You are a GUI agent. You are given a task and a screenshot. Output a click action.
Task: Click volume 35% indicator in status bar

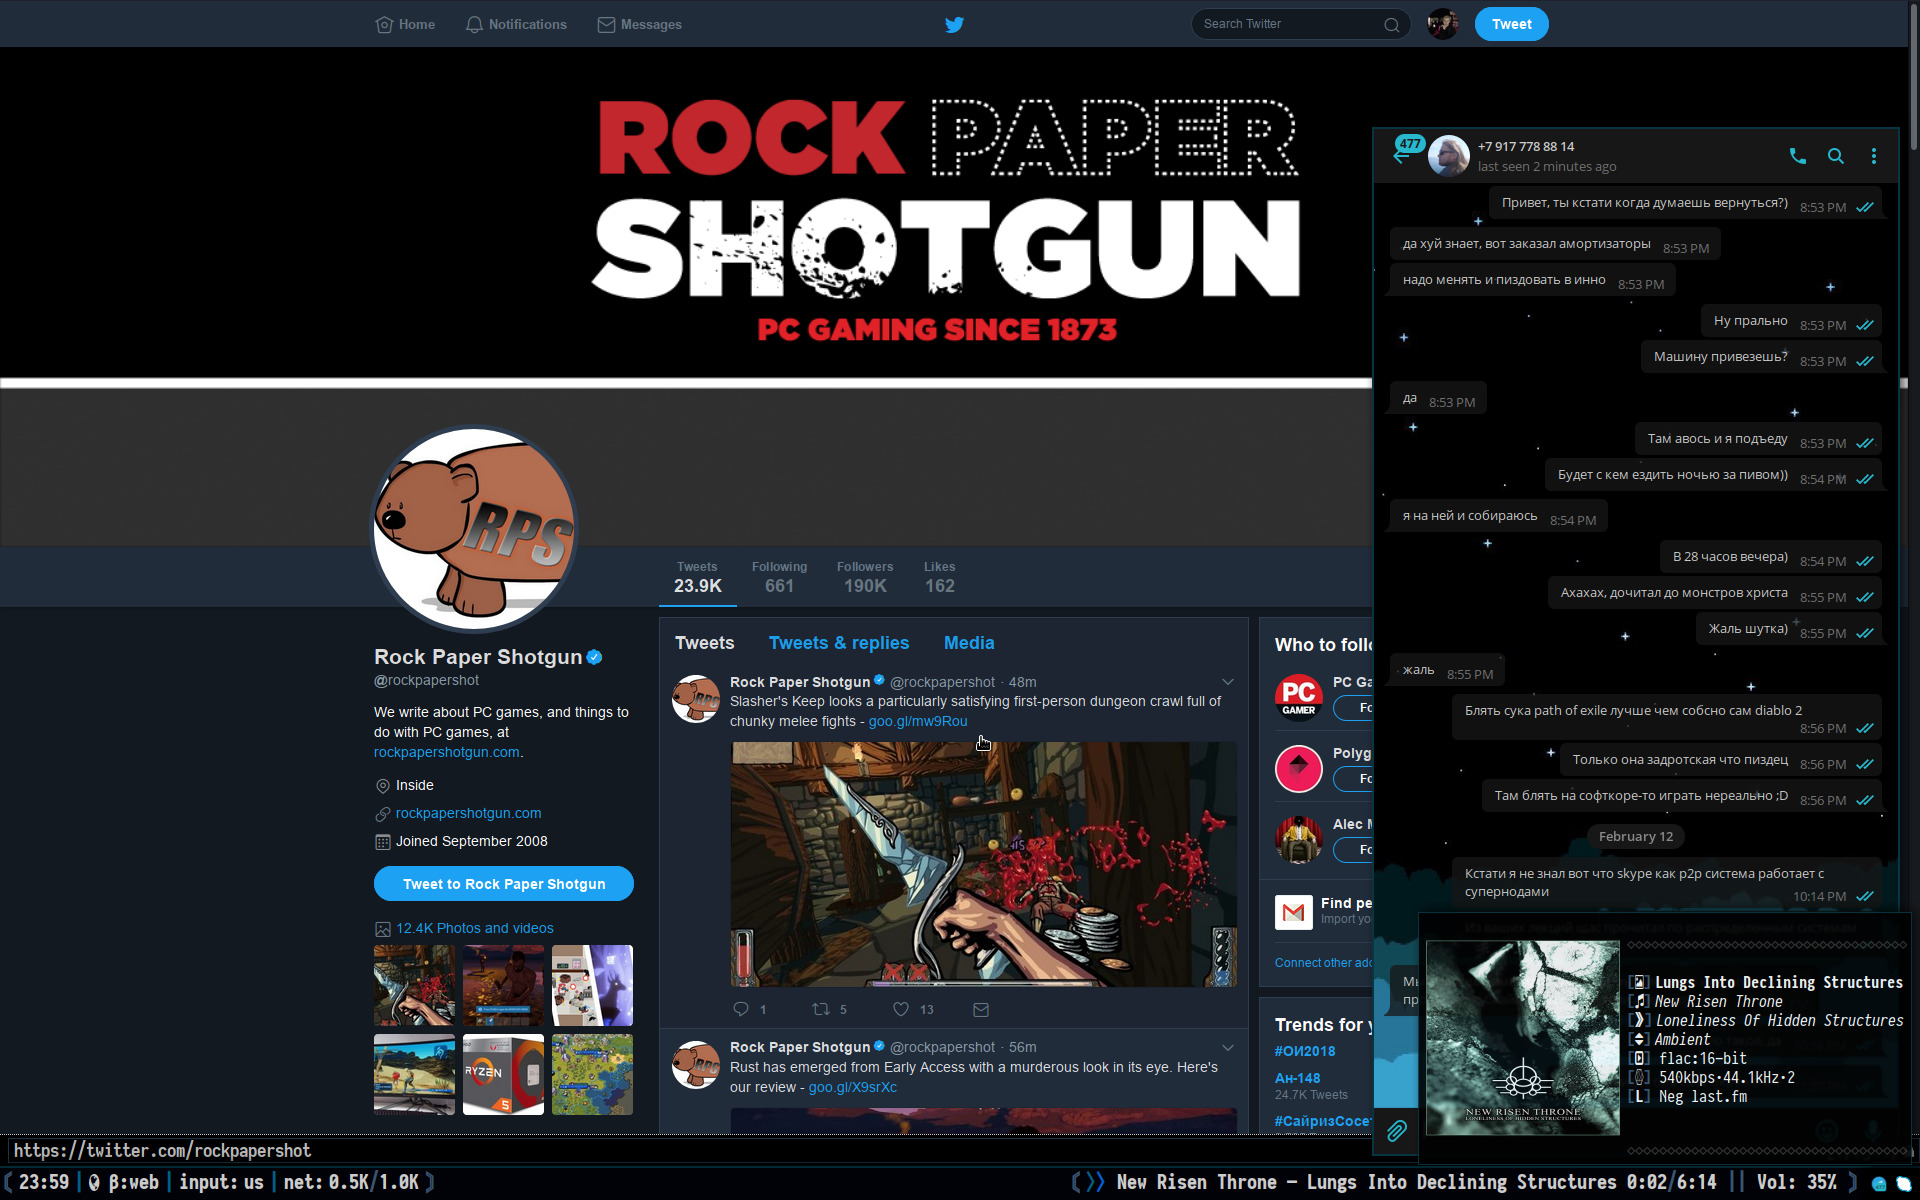pyautogui.click(x=1796, y=1182)
